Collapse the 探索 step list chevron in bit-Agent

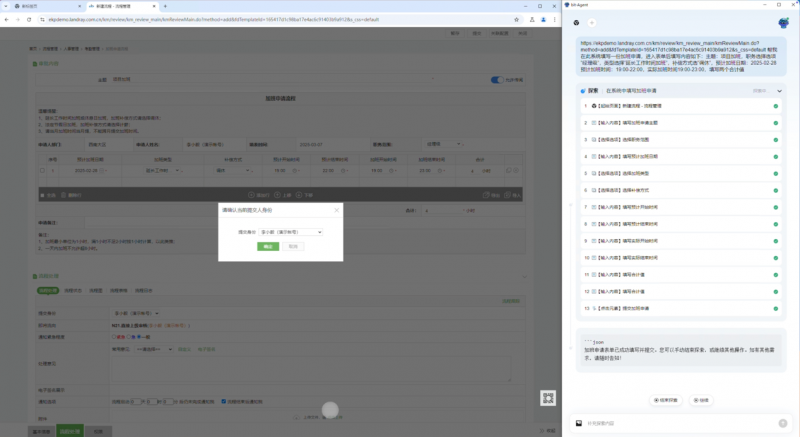click(x=779, y=91)
